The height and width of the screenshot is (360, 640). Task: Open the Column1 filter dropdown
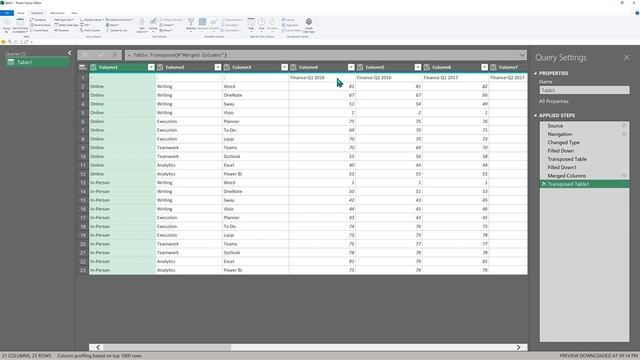coord(151,67)
